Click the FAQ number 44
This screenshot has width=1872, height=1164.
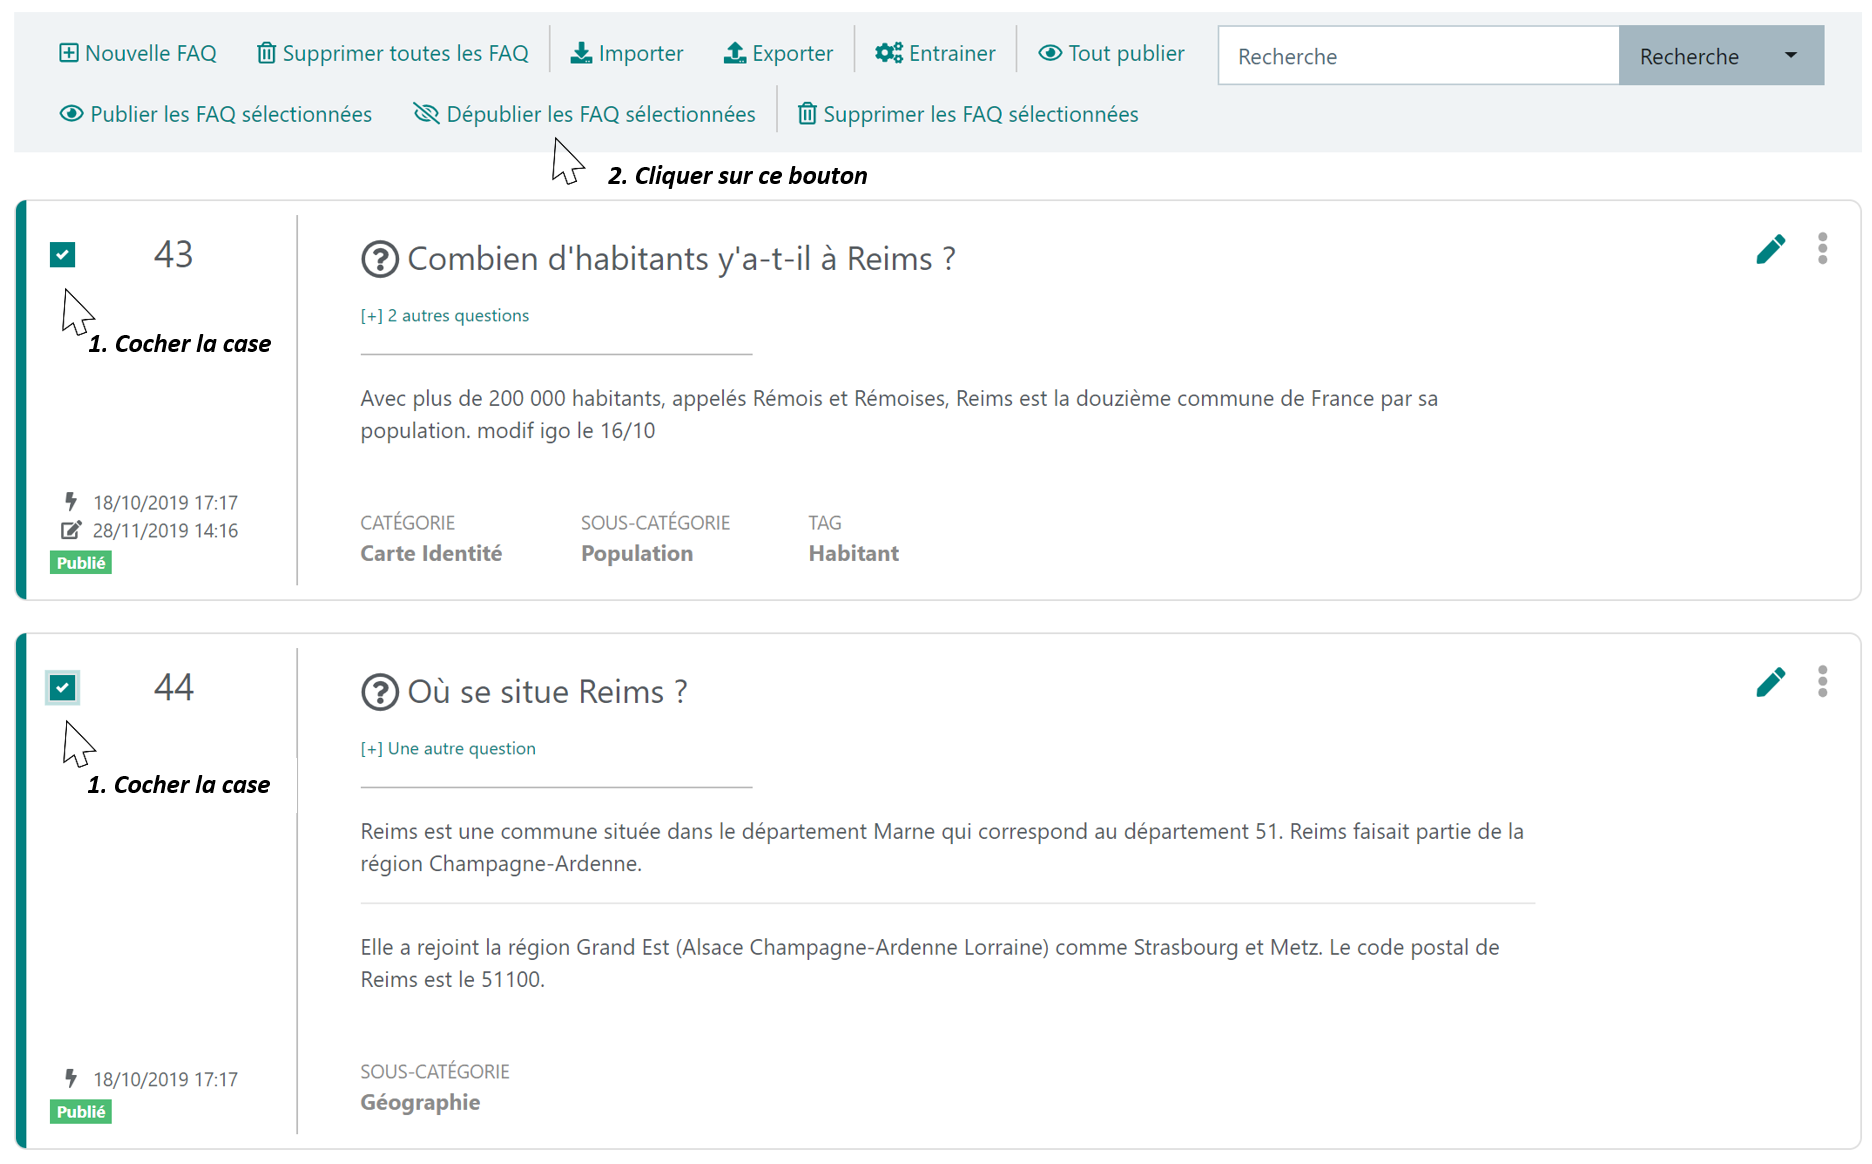pos(173,687)
